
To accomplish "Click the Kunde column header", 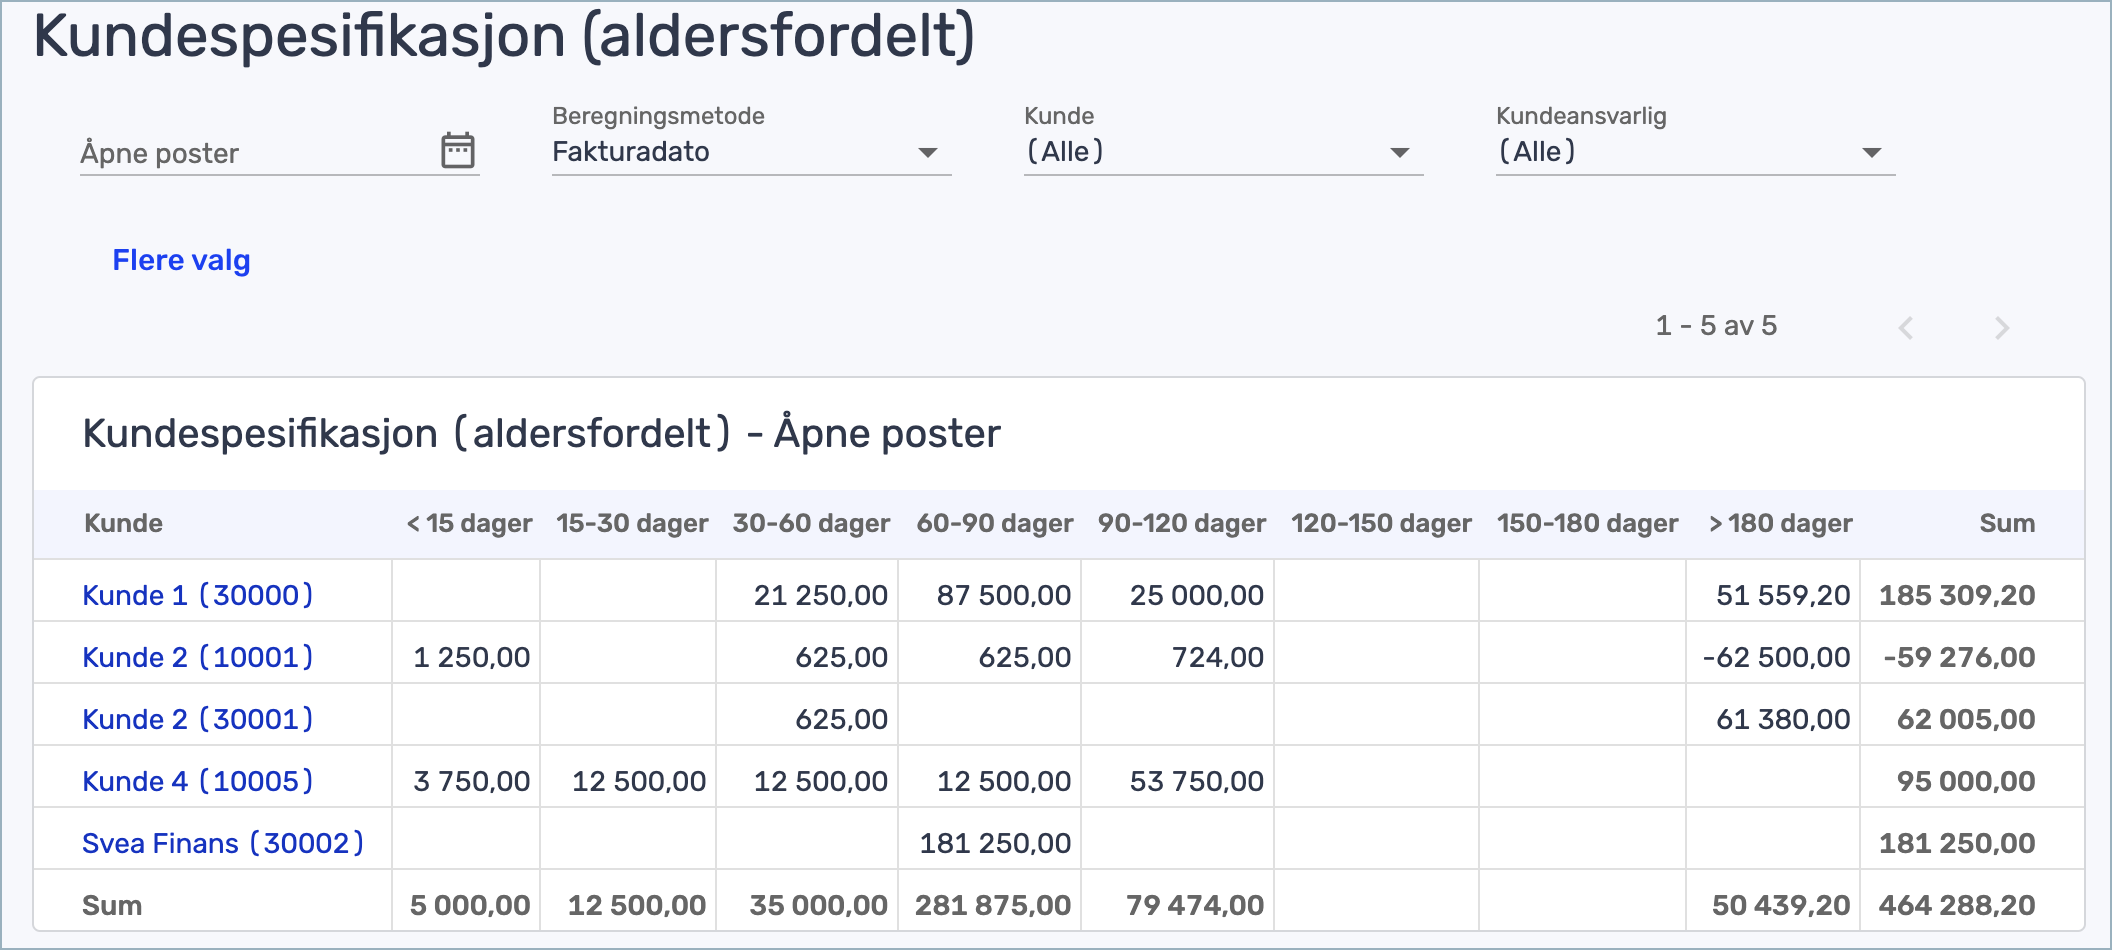I will point(124,523).
